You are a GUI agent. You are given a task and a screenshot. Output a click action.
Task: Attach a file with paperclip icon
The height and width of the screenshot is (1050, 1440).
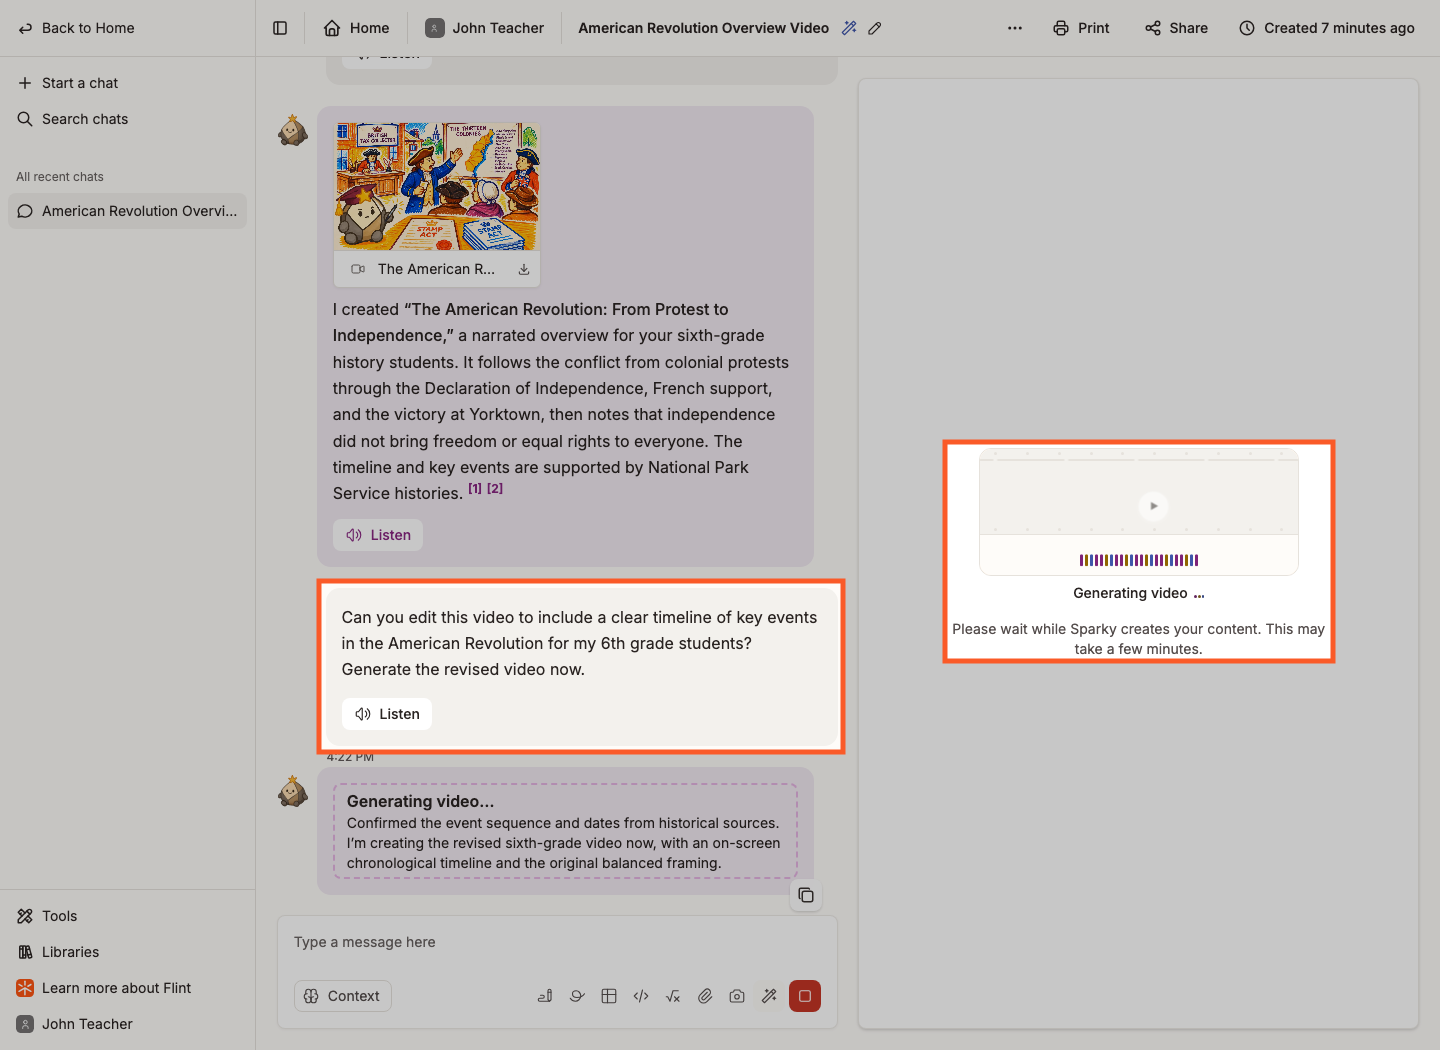(705, 996)
